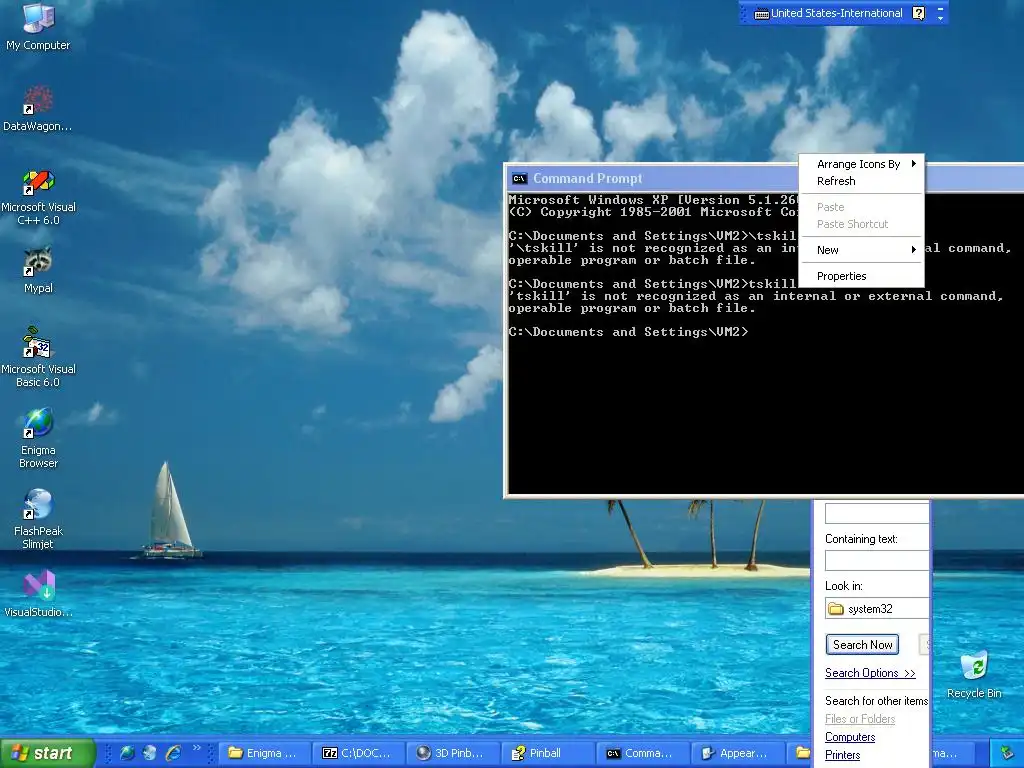Click the keyboard layout icon in language bar

(761, 14)
